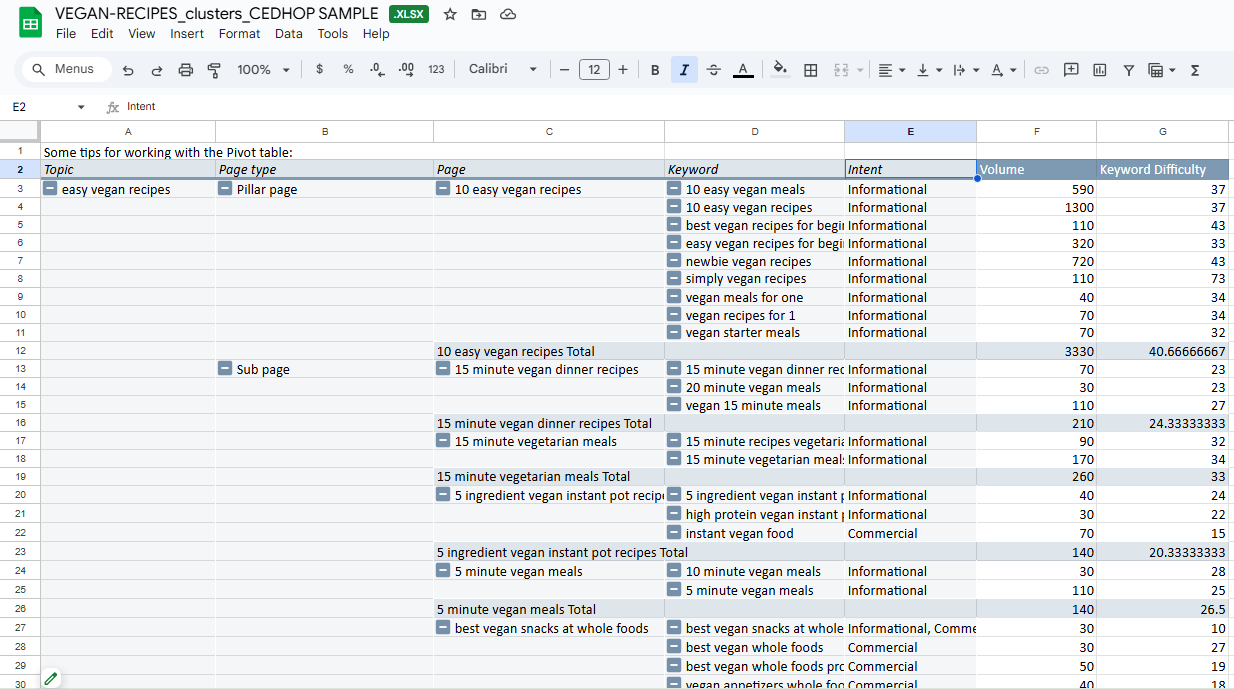Collapse the Pillar page group
Image resolution: width=1234 pixels, height=689 pixels.
[x=226, y=189]
